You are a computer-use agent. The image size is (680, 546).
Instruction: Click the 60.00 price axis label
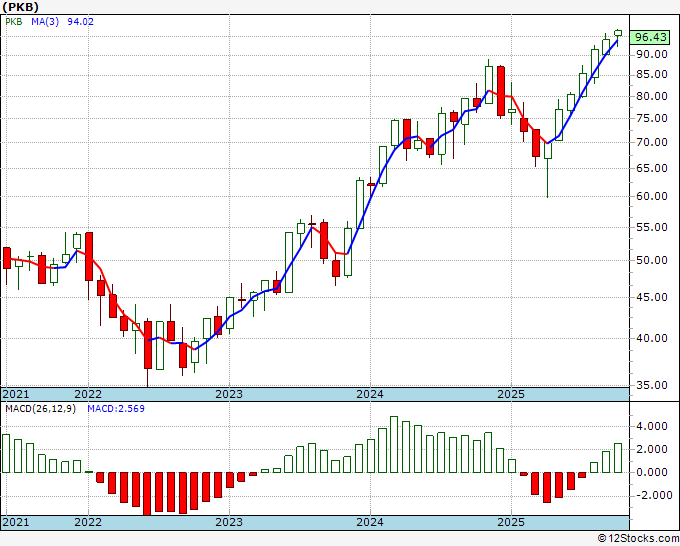coord(652,196)
